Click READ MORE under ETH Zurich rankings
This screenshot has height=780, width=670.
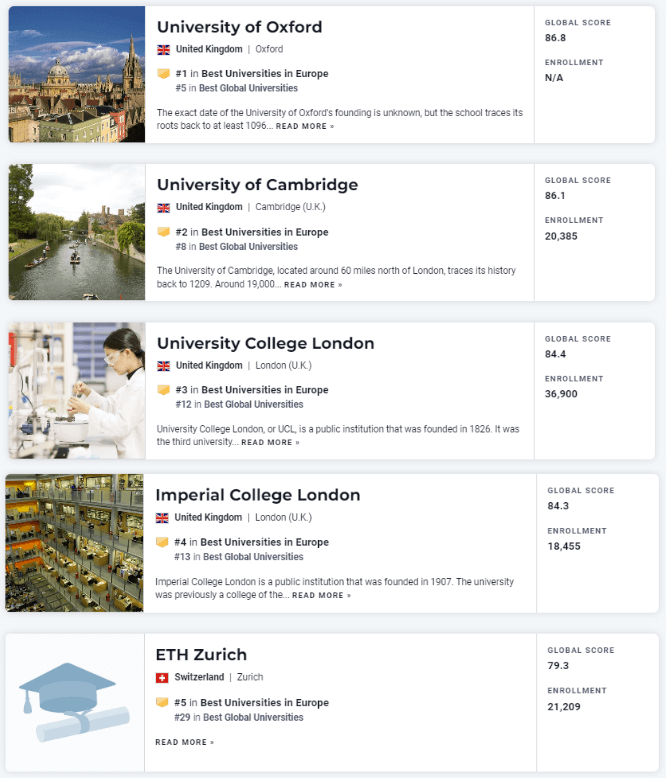click(x=184, y=742)
